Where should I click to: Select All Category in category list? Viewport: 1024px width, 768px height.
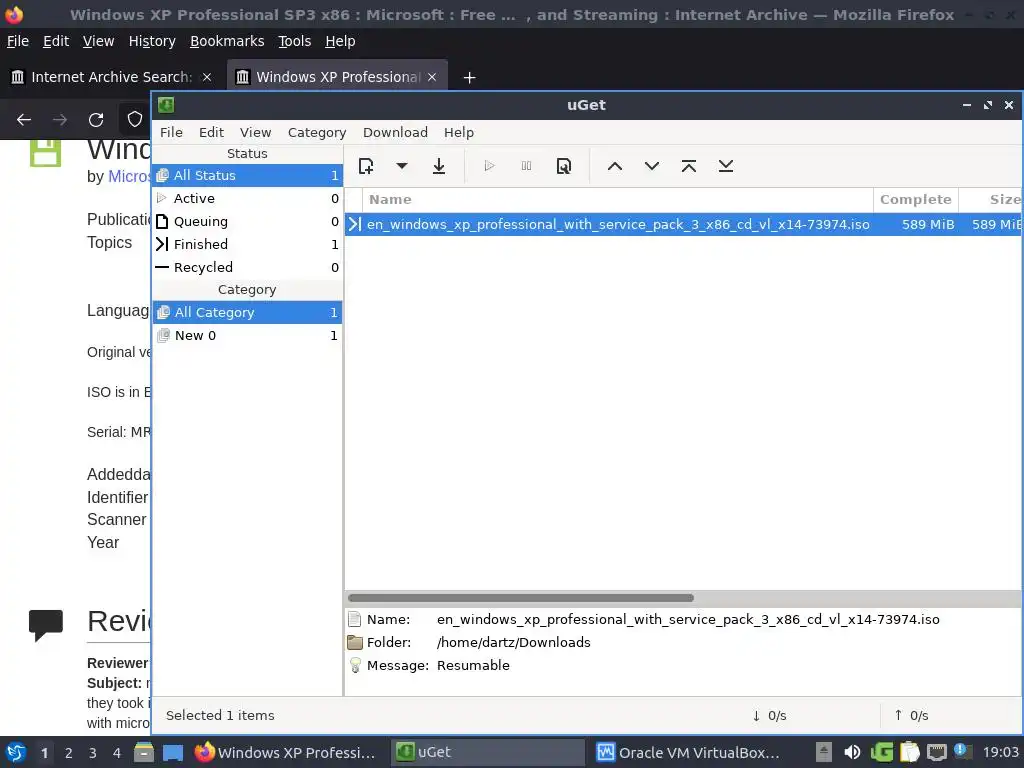[x=248, y=312]
